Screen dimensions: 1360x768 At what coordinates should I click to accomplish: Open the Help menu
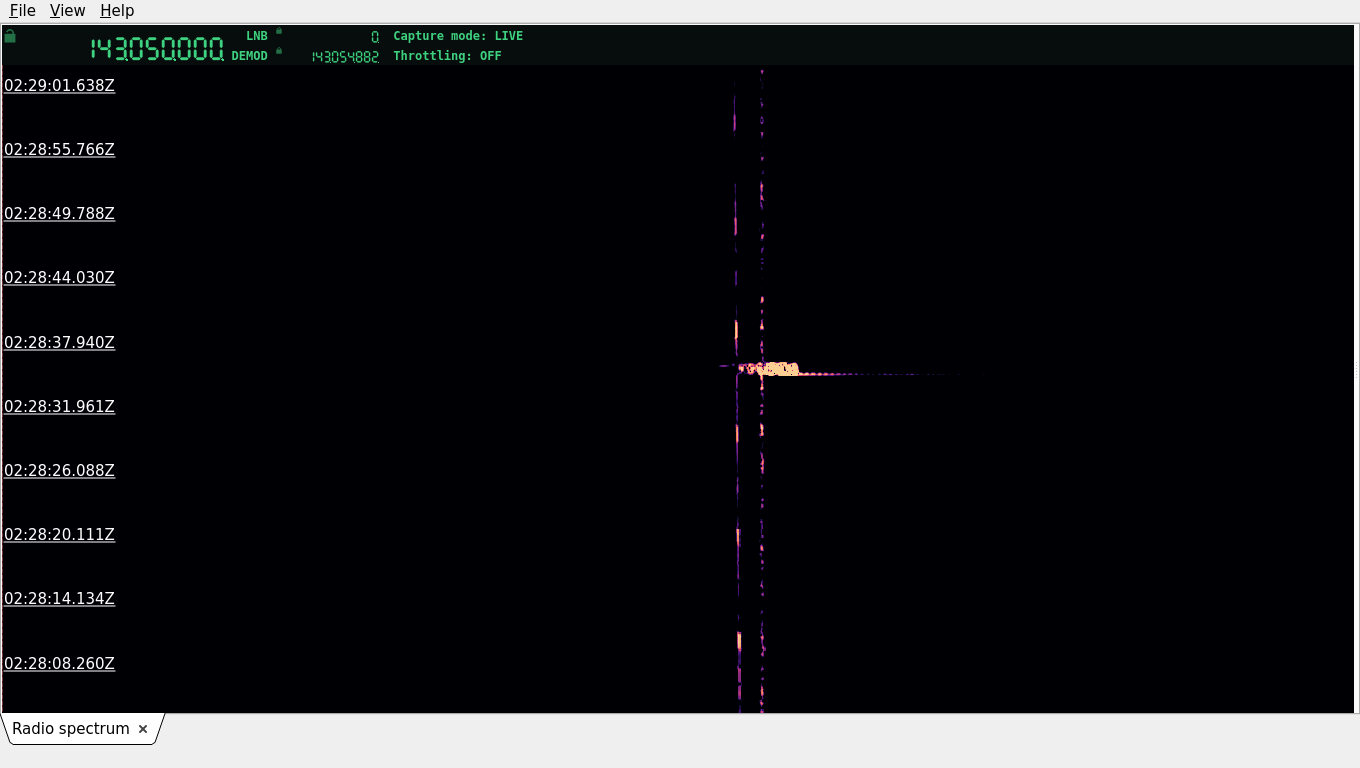(x=117, y=10)
